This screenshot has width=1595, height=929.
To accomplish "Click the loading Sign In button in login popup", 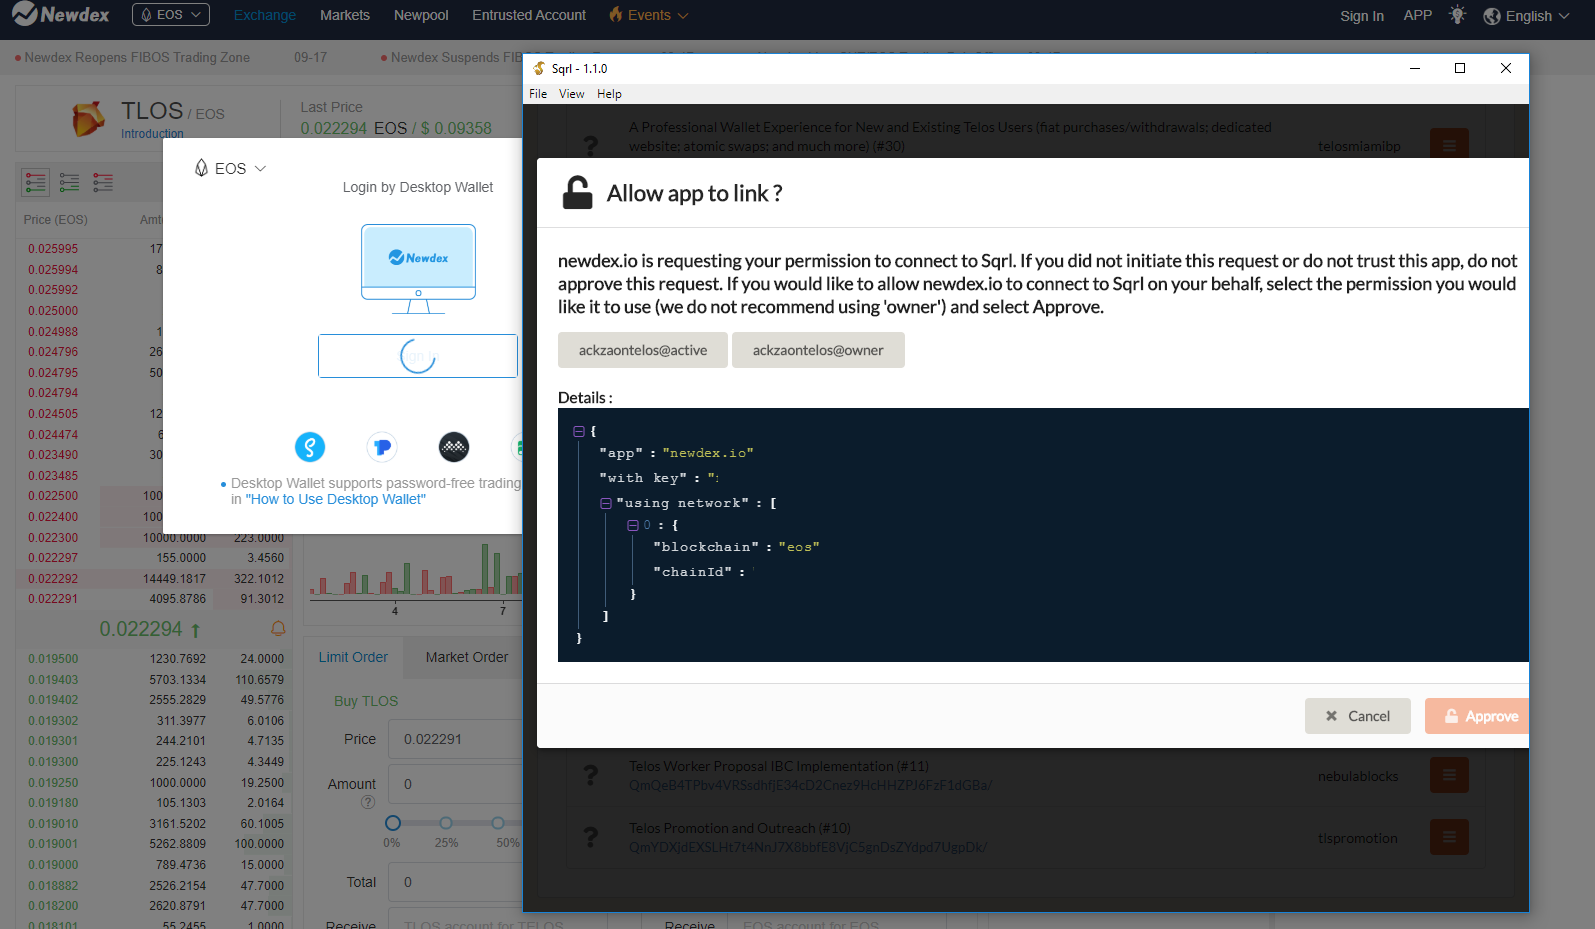I will (418, 356).
